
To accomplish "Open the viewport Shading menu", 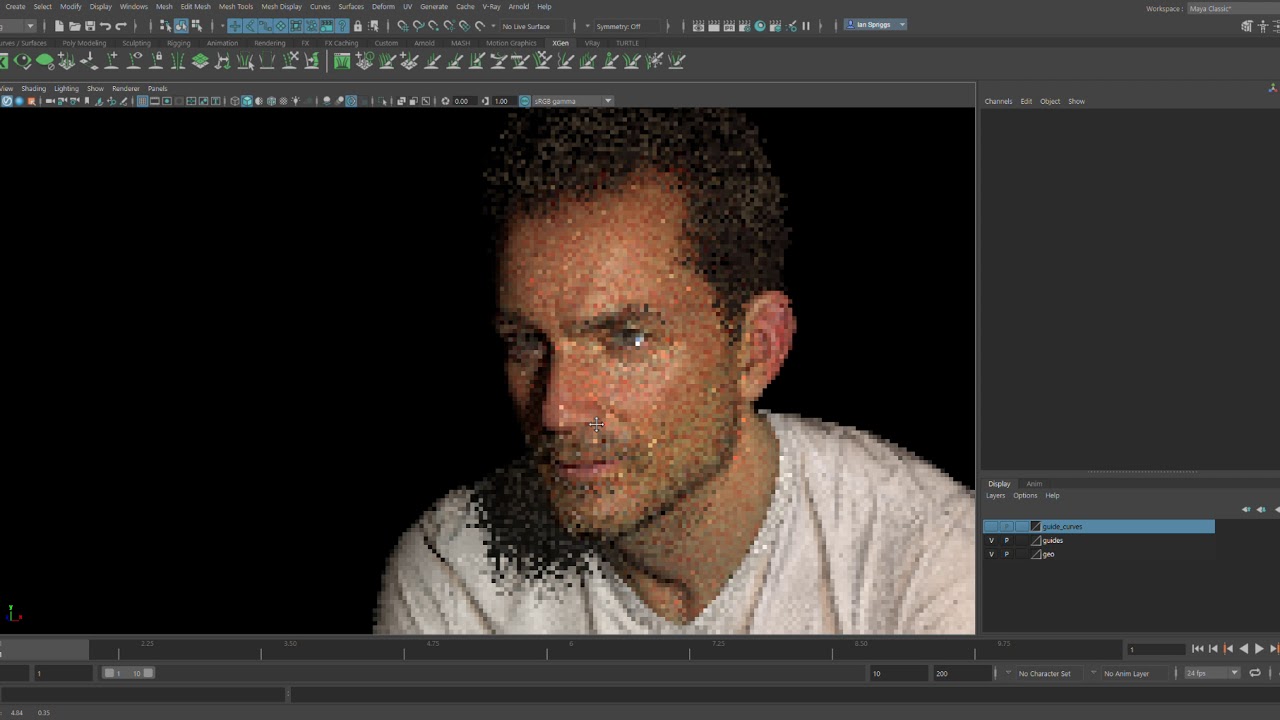I will 33,89.
